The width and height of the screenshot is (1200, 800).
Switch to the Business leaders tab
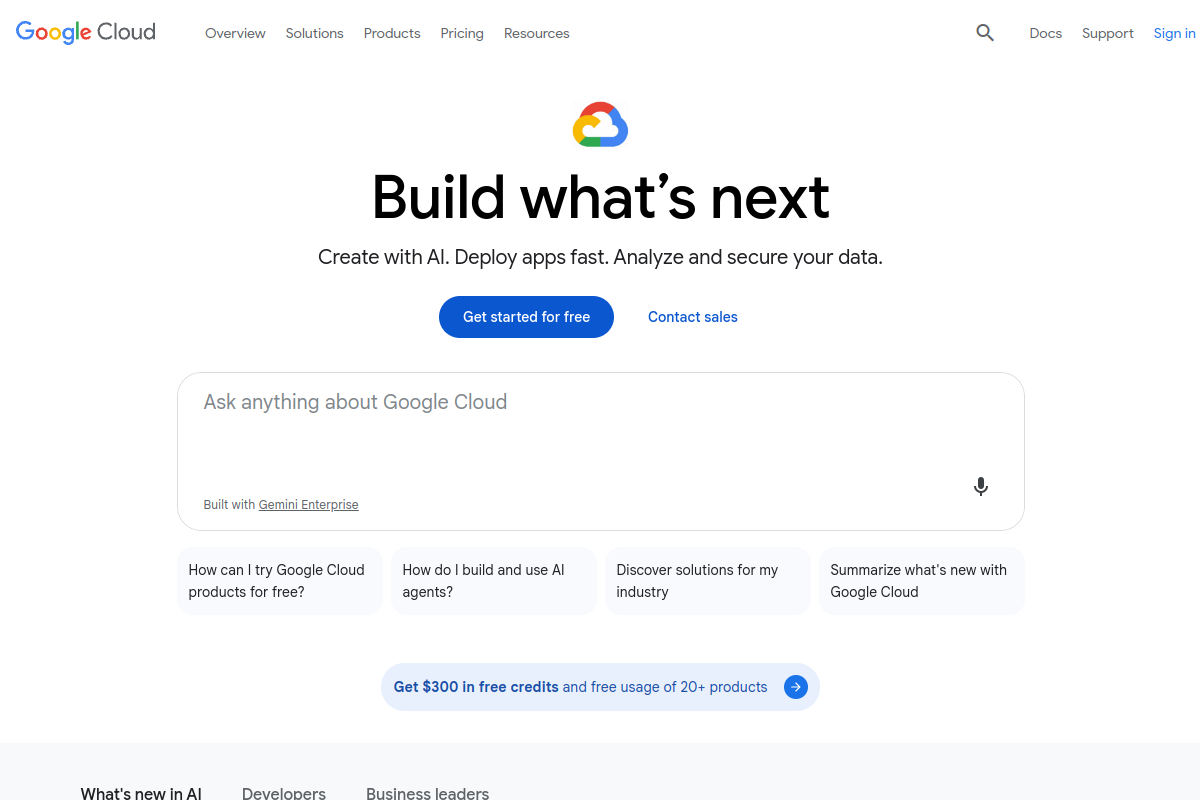(x=427, y=792)
